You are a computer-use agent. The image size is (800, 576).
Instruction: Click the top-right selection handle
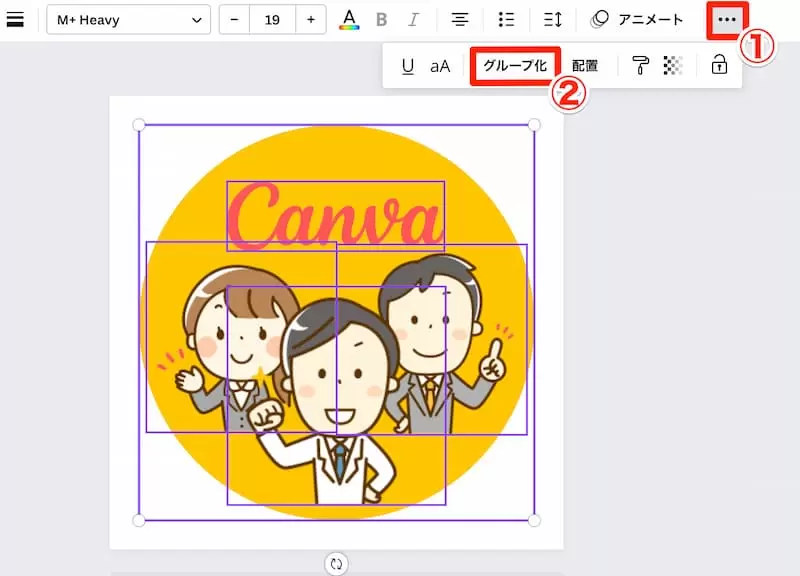tap(534, 125)
